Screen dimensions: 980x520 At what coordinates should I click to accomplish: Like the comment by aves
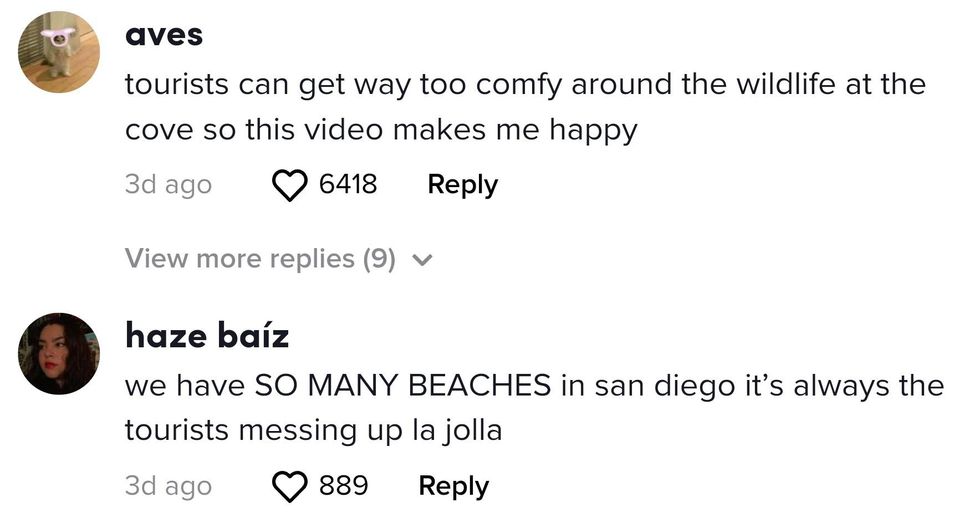[x=289, y=185]
